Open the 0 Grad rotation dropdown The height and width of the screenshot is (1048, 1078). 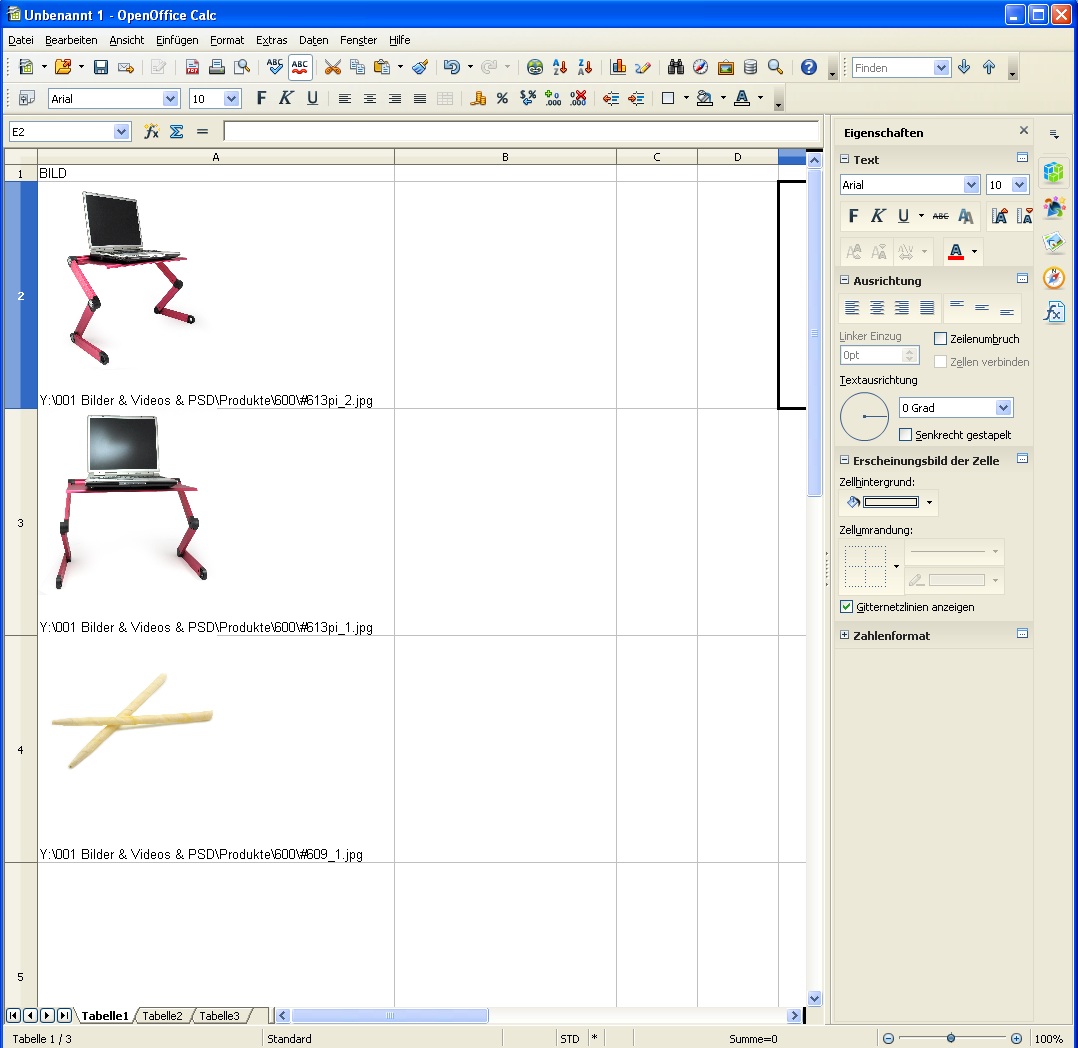(1003, 408)
